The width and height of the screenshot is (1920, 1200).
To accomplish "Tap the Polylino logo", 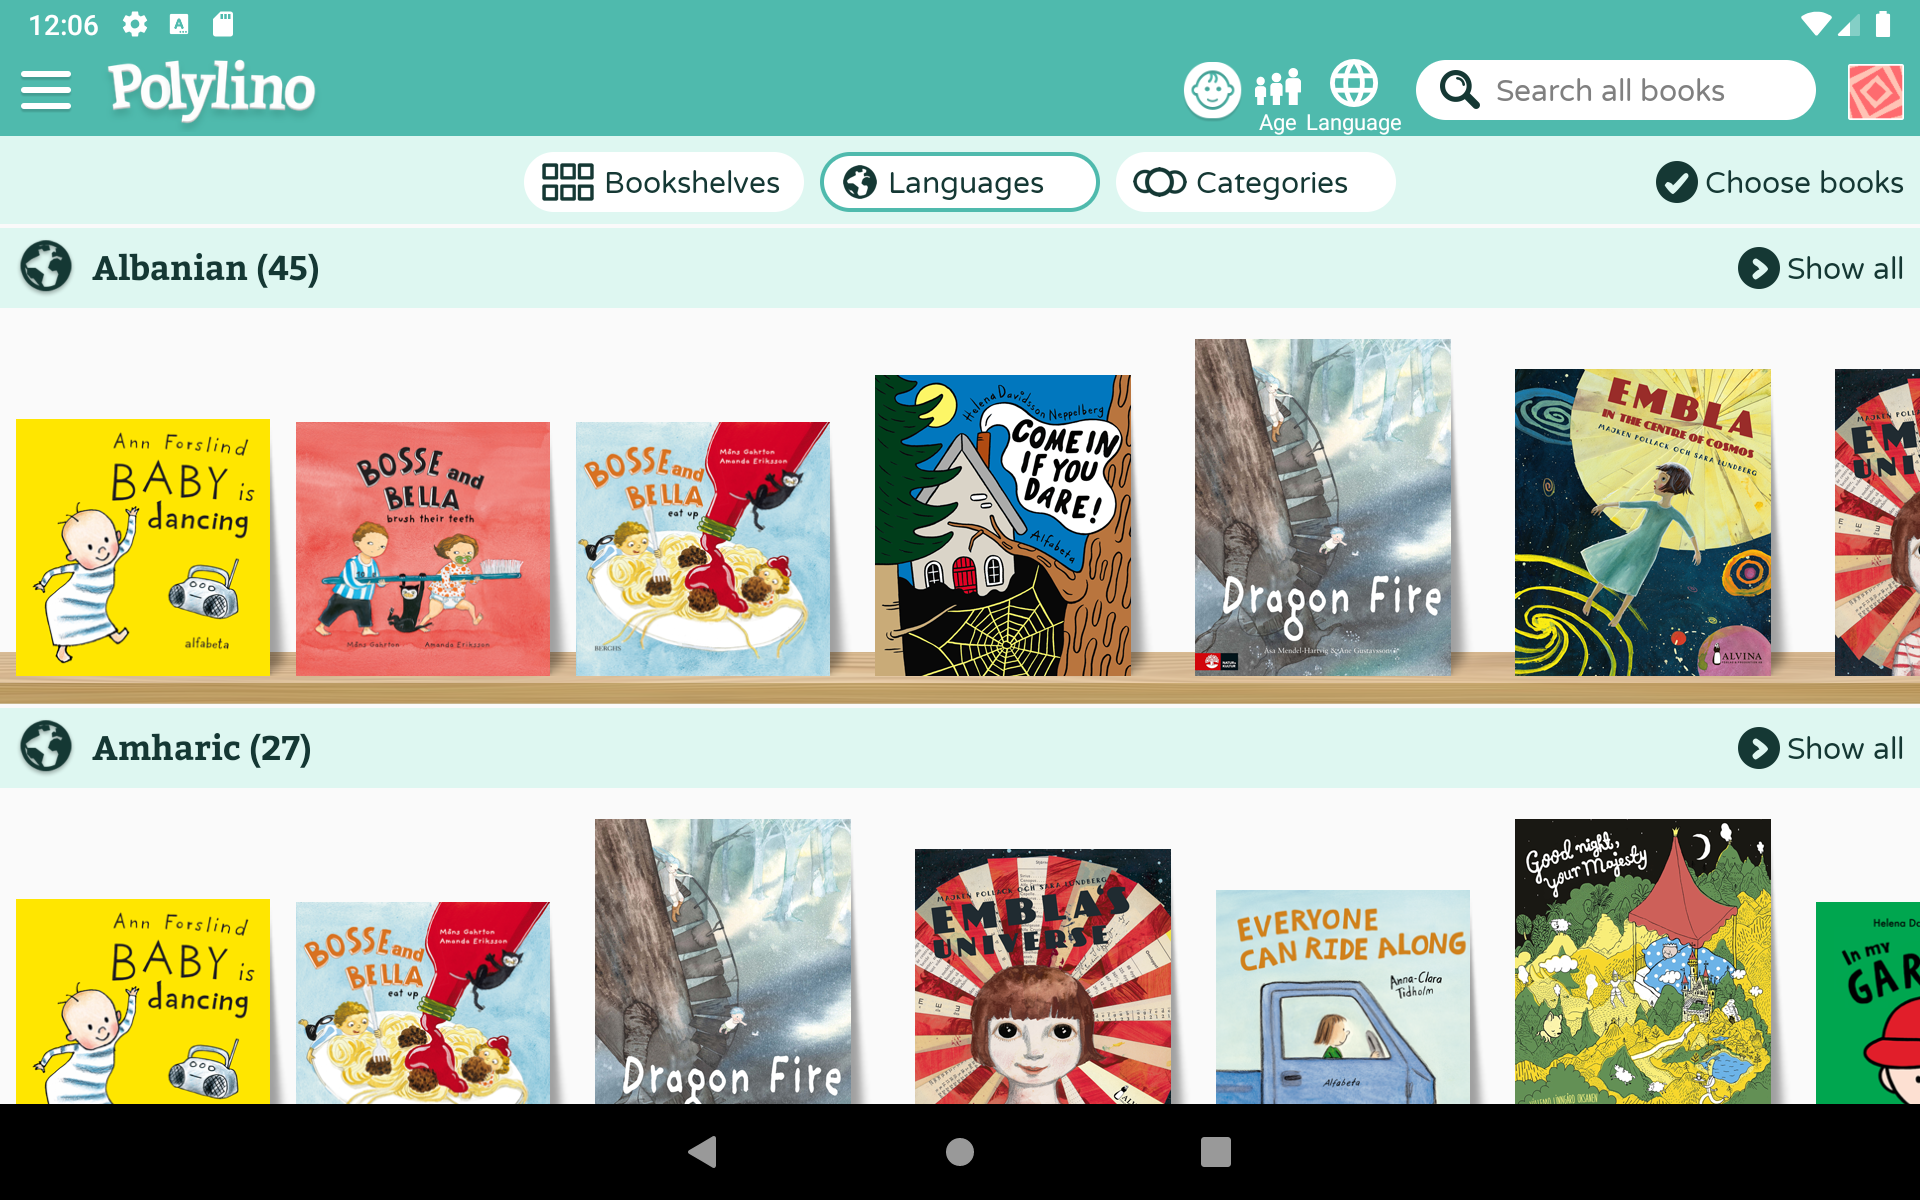I will coord(212,89).
